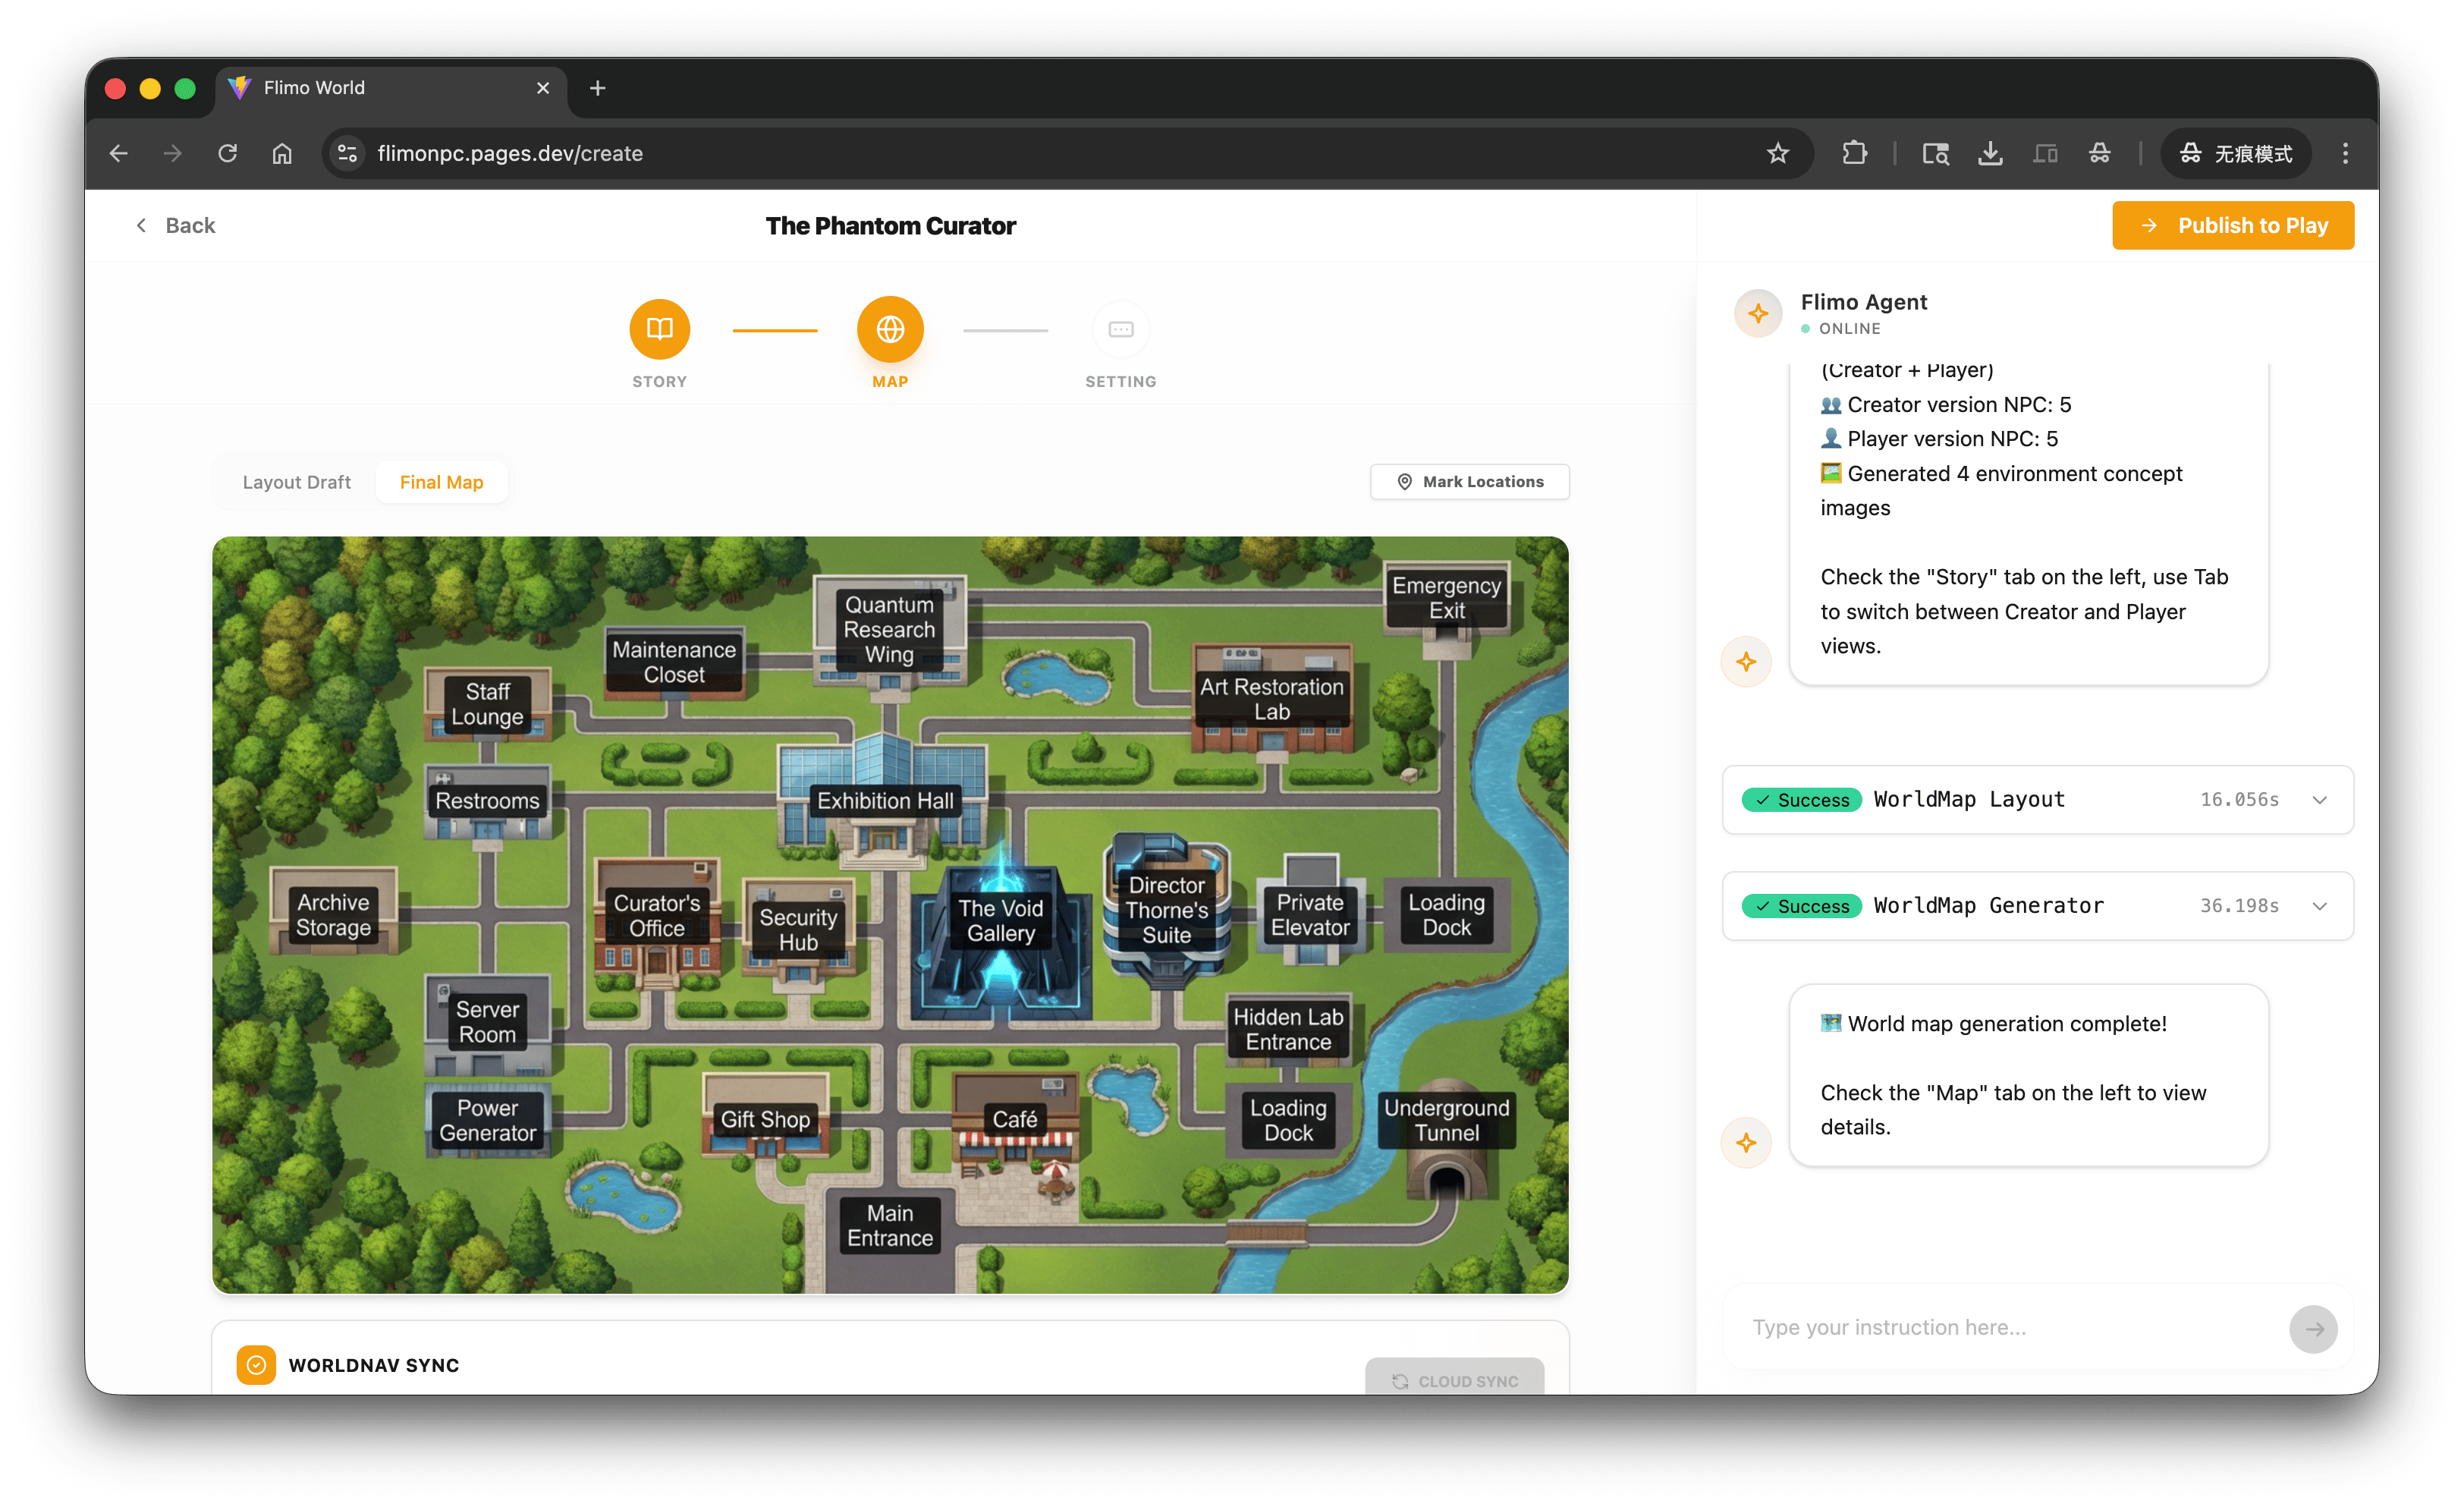
Task: Click the Flimo Agent avatar icon
Action: pyautogui.click(x=1758, y=314)
